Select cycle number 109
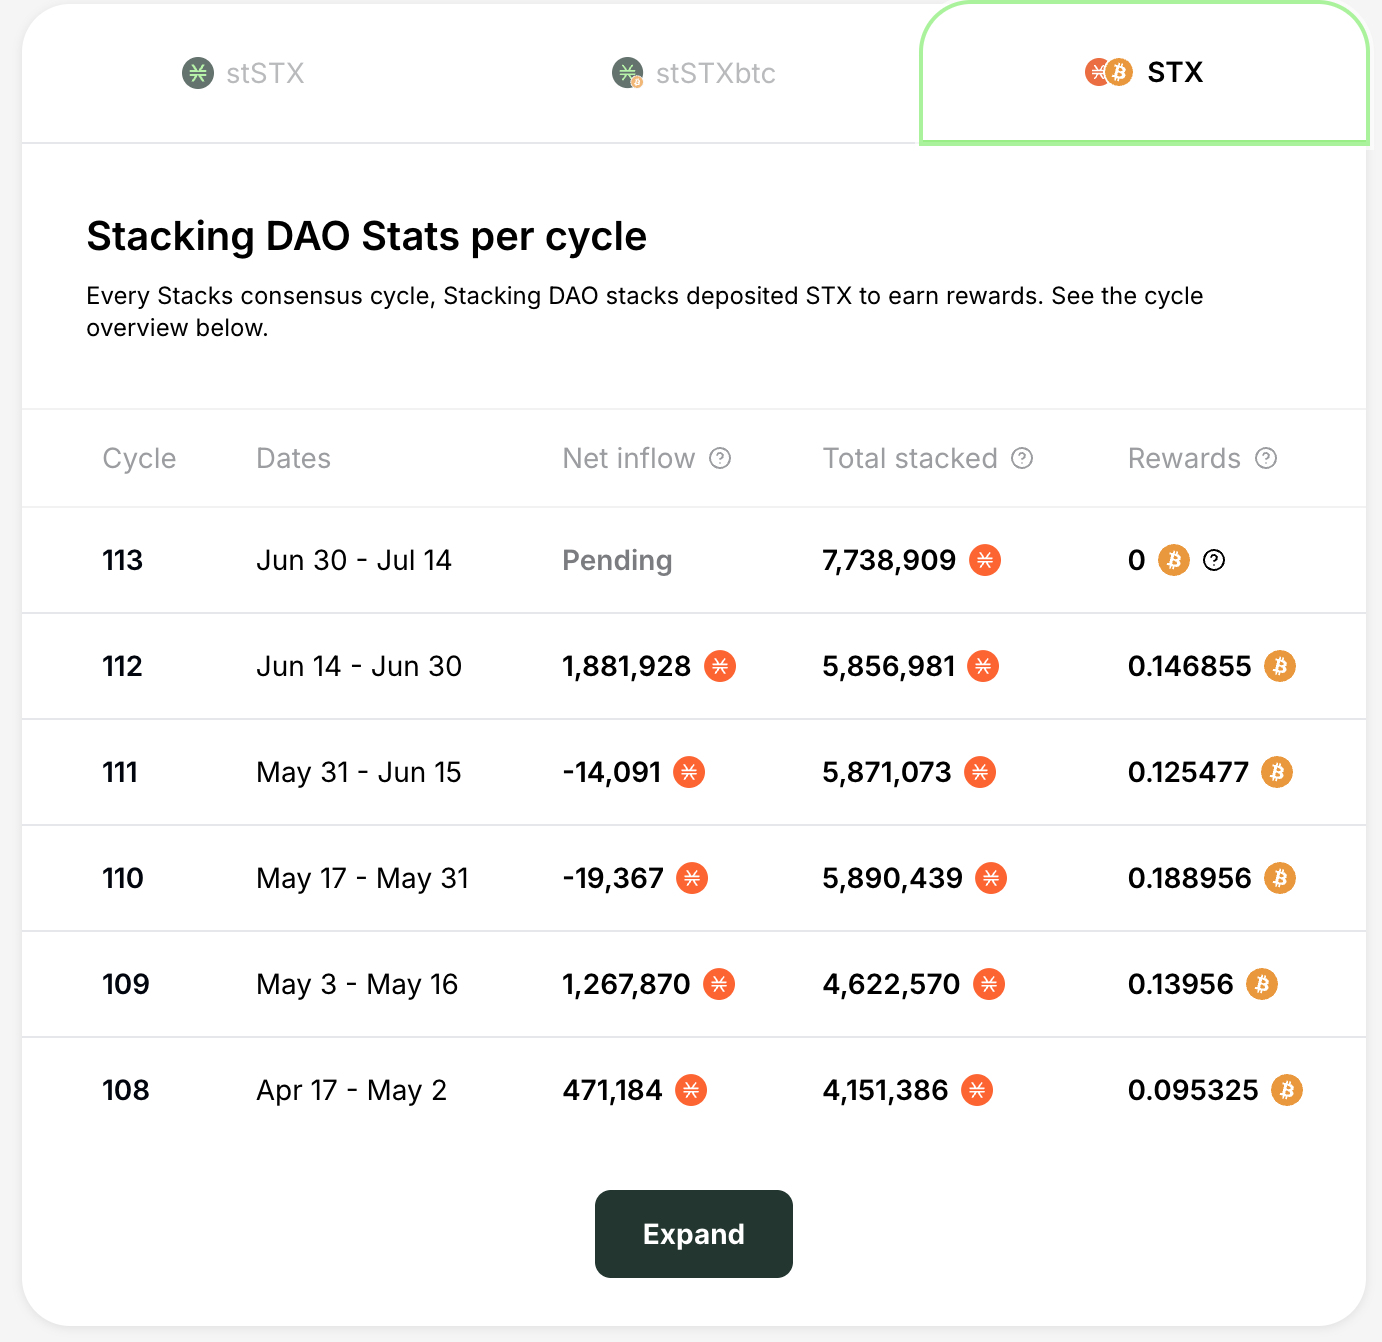Screen dimensions: 1382x1342 coord(126,984)
